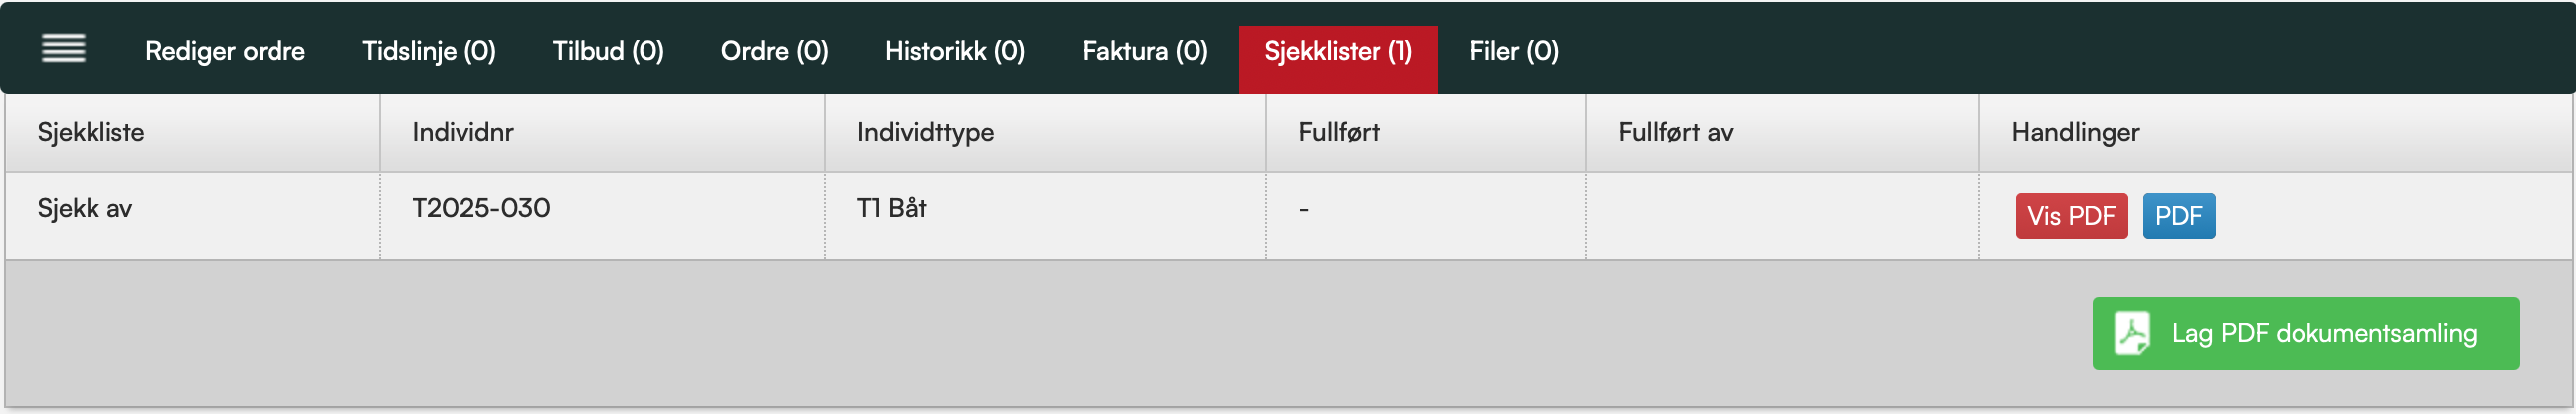
Task: Open the Historikk (0) tab
Action: point(955,51)
